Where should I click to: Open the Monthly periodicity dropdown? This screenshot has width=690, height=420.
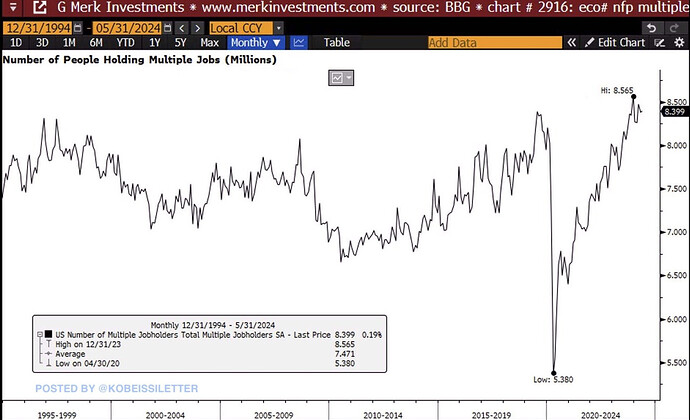pyautogui.click(x=256, y=43)
